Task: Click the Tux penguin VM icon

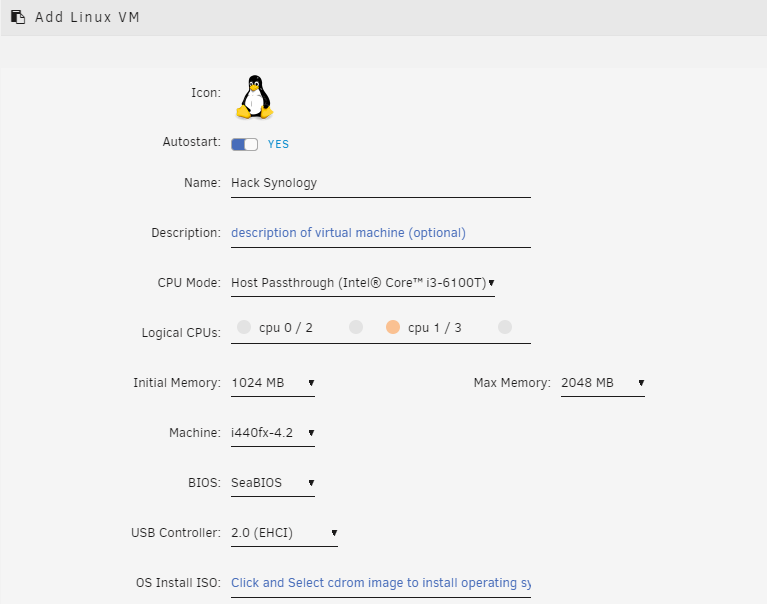Action: tap(254, 97)
